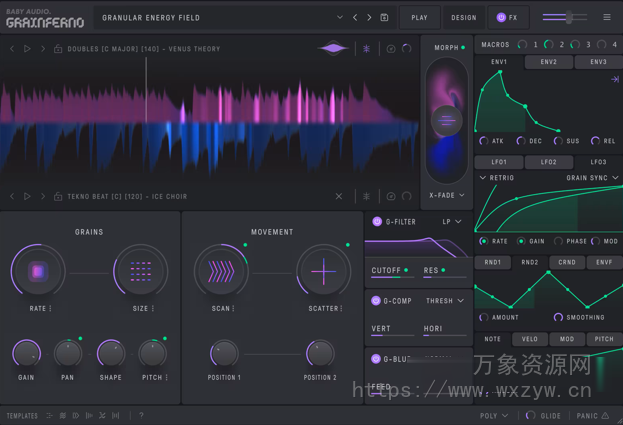Switch to the ENV3 tab
The width and height of the screenshot is (623, 425).
tap(598, 62)
